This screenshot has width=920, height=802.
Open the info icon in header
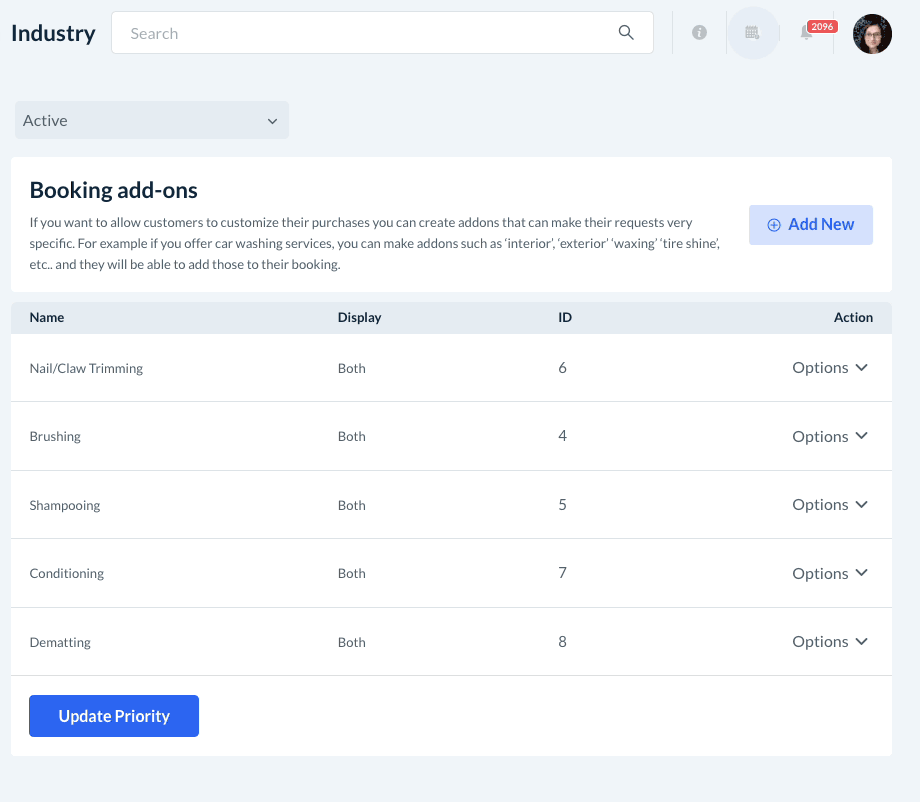pos(699,33)
